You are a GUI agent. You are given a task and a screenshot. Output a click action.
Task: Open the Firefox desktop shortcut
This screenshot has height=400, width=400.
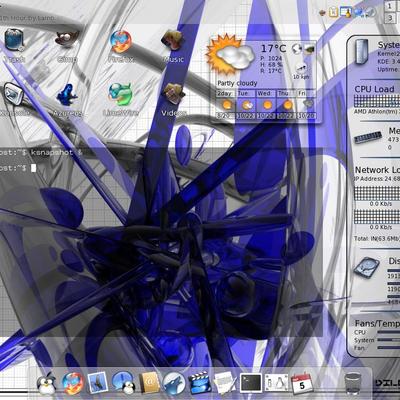tap(121, 41)
